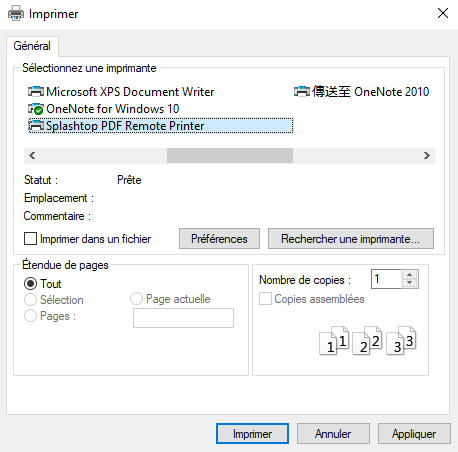This screenshot has height=452, width=458.
Task: Click the Imprimer button
Action: pyautogui.click(x=252, y=434)
